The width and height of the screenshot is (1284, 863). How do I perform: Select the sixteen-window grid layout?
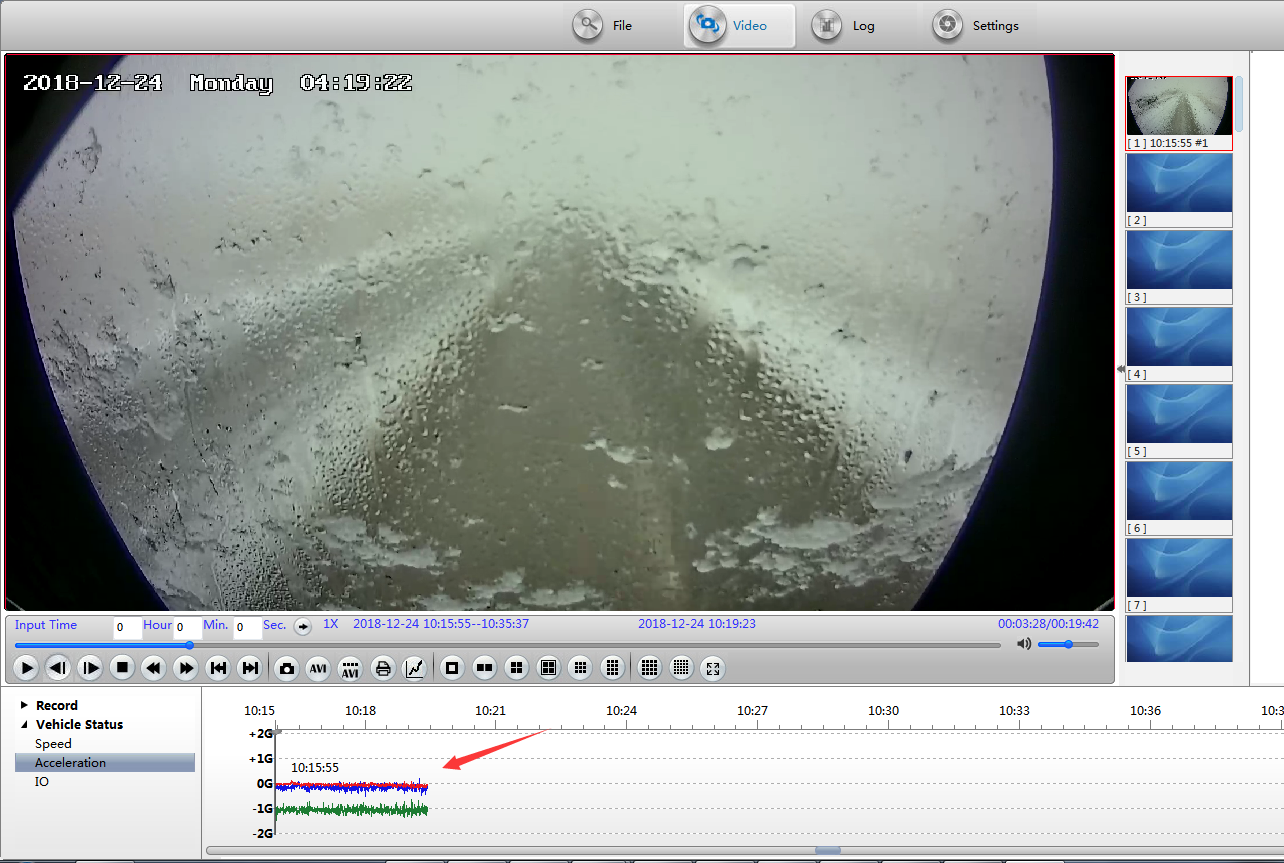(649, 668)
